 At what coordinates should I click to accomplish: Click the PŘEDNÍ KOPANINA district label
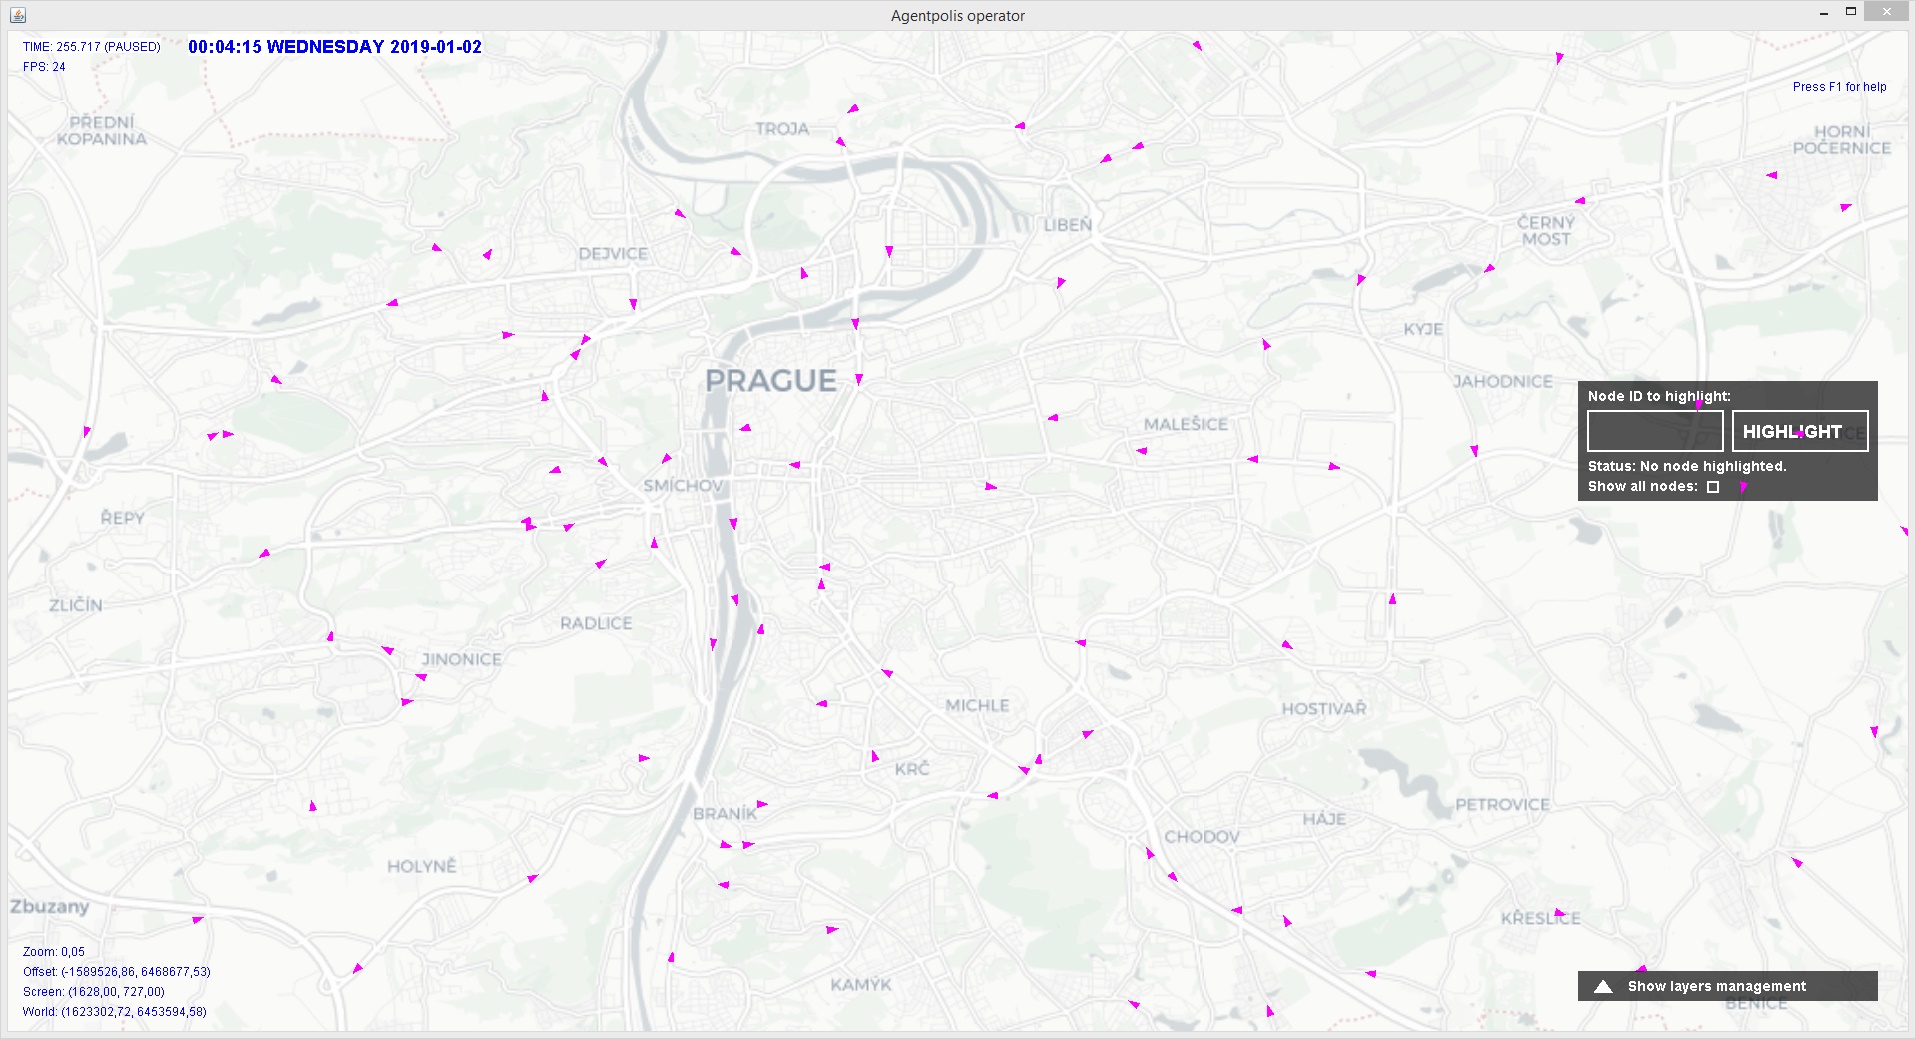pyautogui.click(x=102, y=130)
